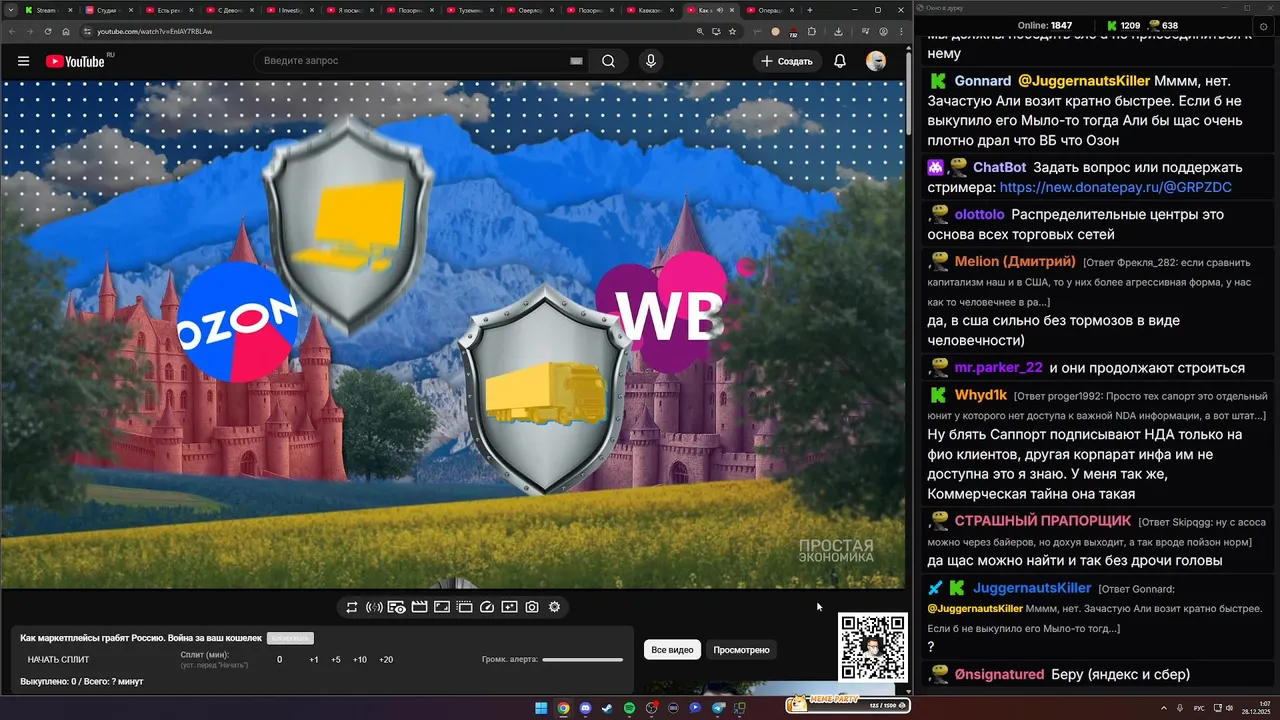
Task: Click username Melion (Дмитрий) in chat
Action: click(1015, 262)
